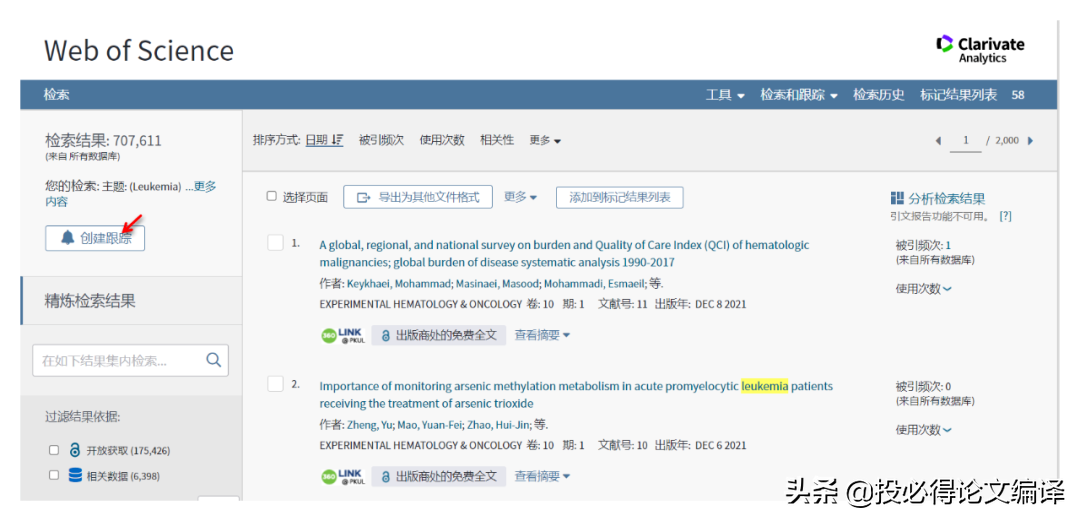Click the [?] help link
Image resolution: width=1080 pixels, height=521 pixels.
[x=1005, y=216]
